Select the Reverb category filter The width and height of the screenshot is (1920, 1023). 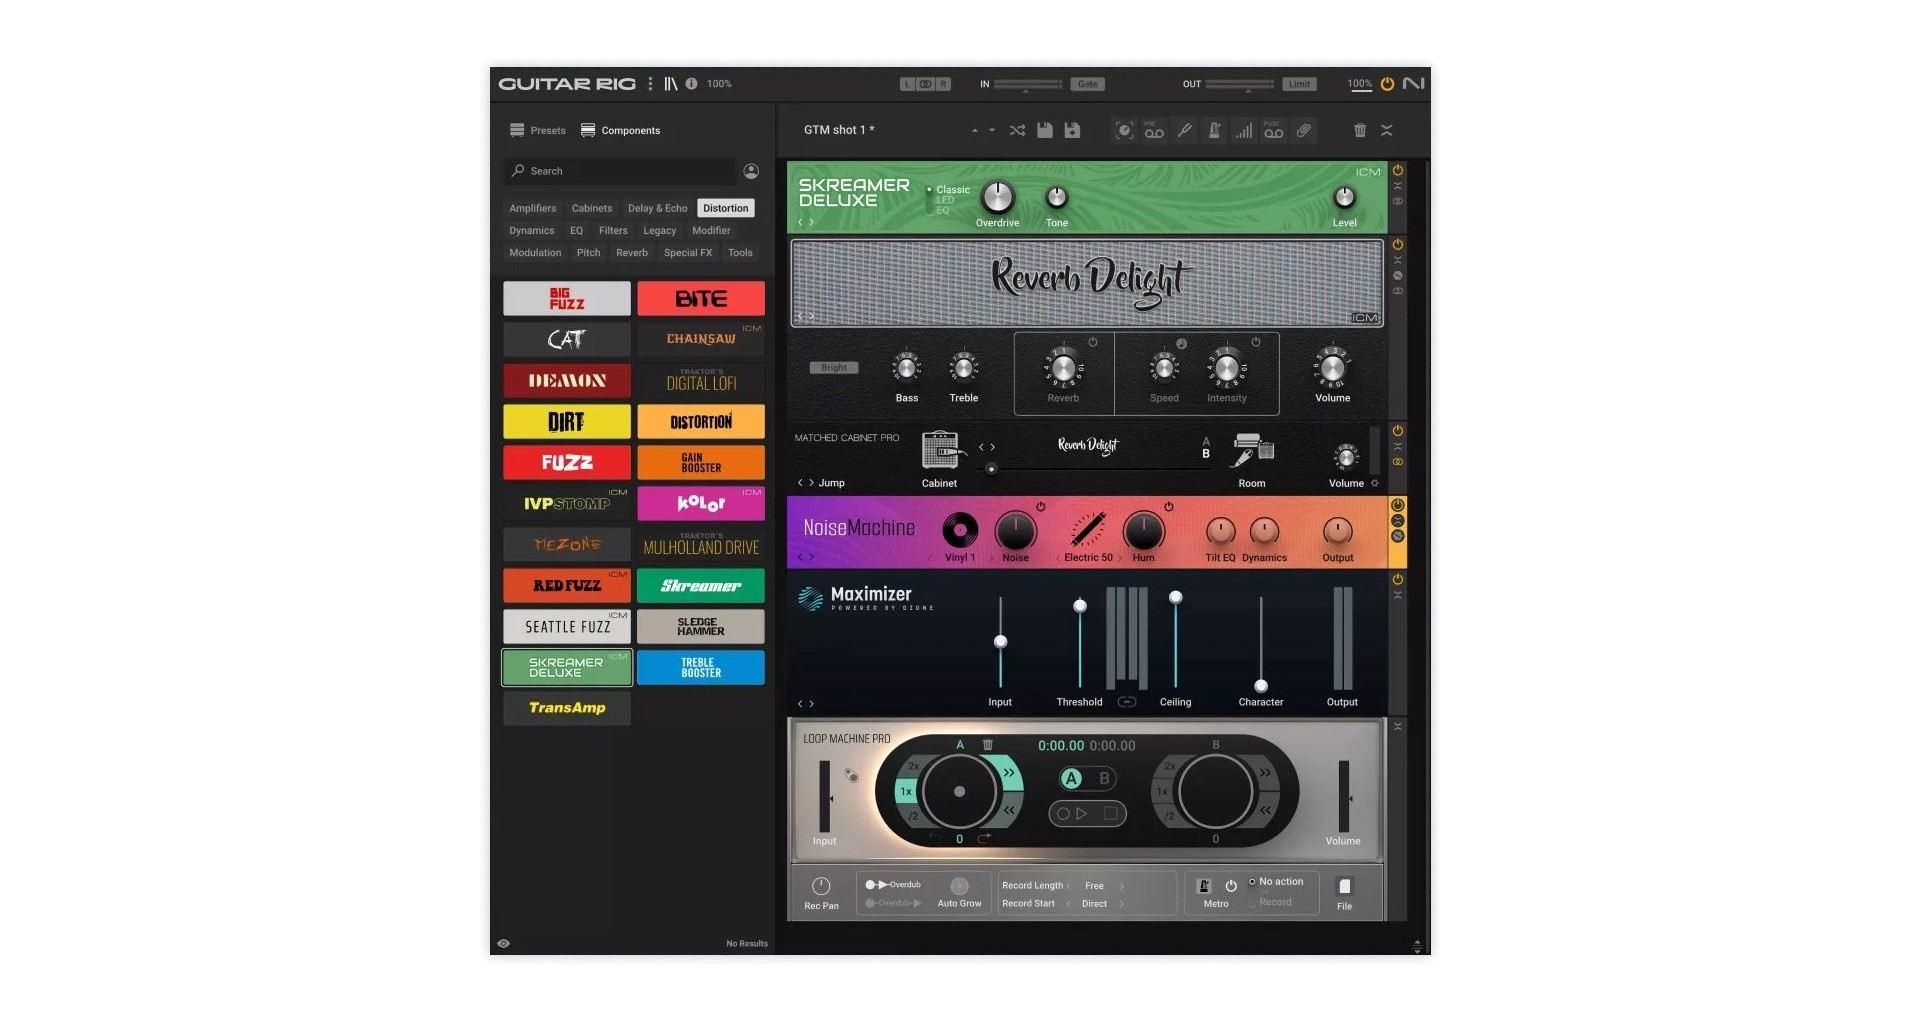pos(632,253)
